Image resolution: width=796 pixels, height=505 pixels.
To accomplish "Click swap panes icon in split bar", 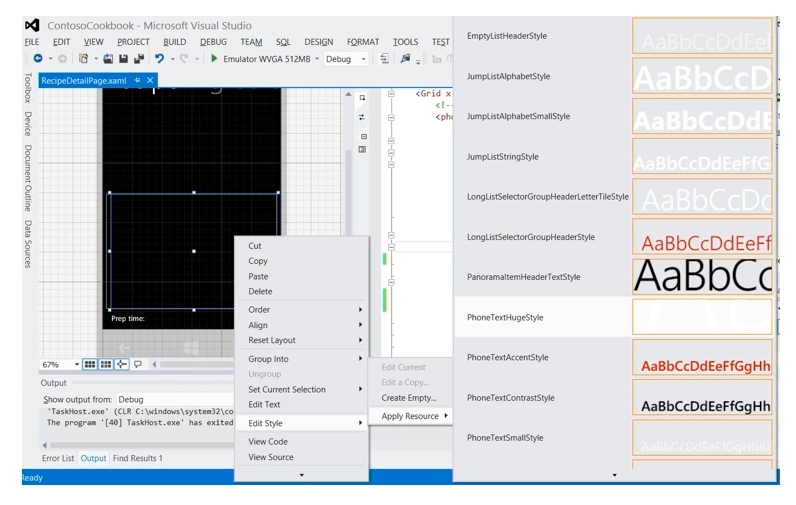I will coord(362,117).
